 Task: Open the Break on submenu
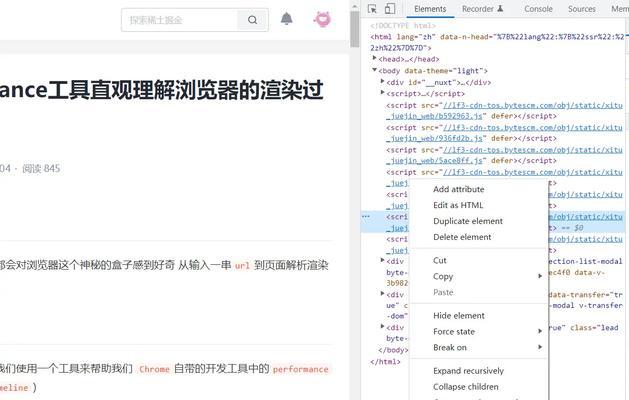tap(479, 347)
